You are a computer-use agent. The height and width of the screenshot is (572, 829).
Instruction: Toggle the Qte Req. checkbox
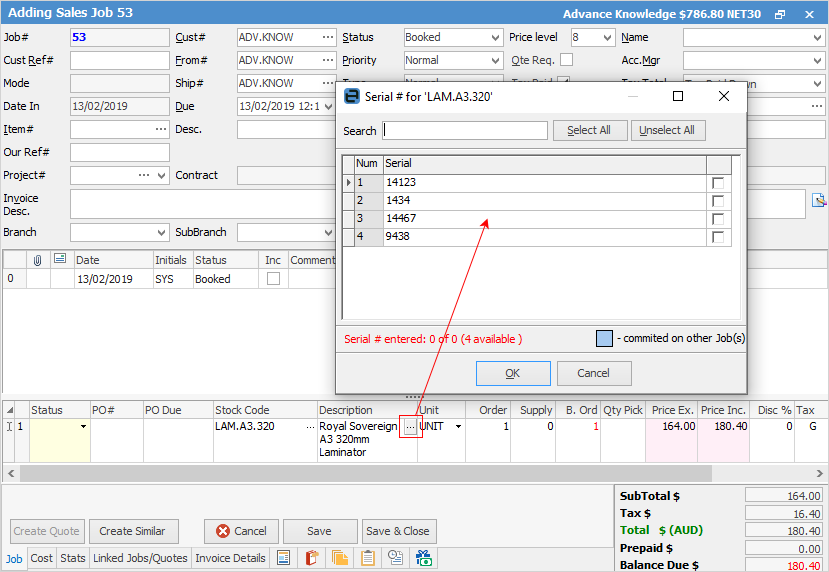pyautogui.click(x=566, y=60)
